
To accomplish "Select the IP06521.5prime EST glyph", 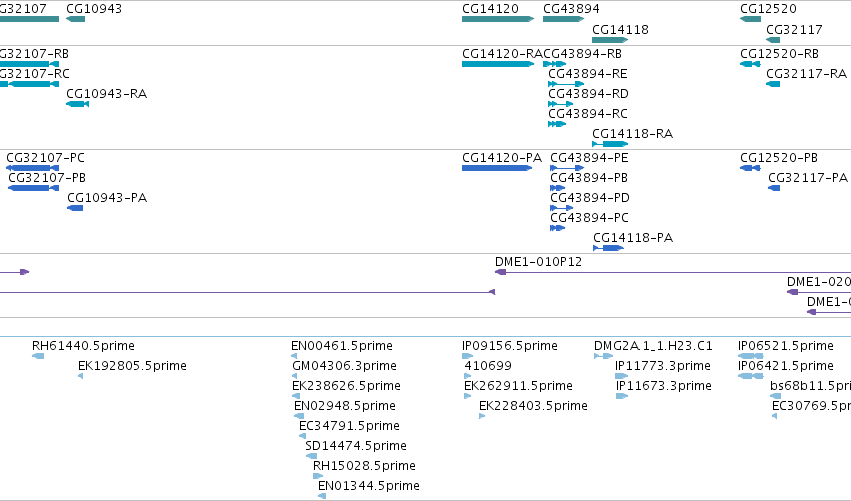I will point(751,356).
